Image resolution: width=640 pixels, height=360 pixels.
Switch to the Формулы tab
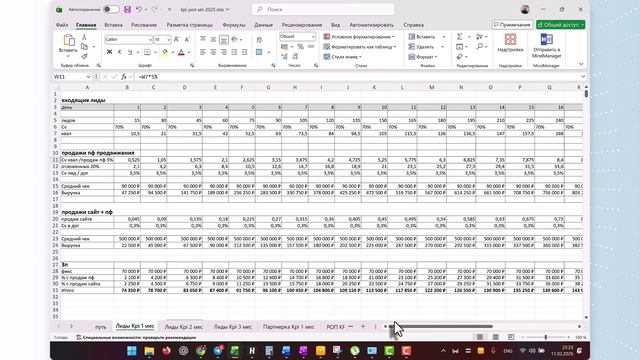[234, 25]
